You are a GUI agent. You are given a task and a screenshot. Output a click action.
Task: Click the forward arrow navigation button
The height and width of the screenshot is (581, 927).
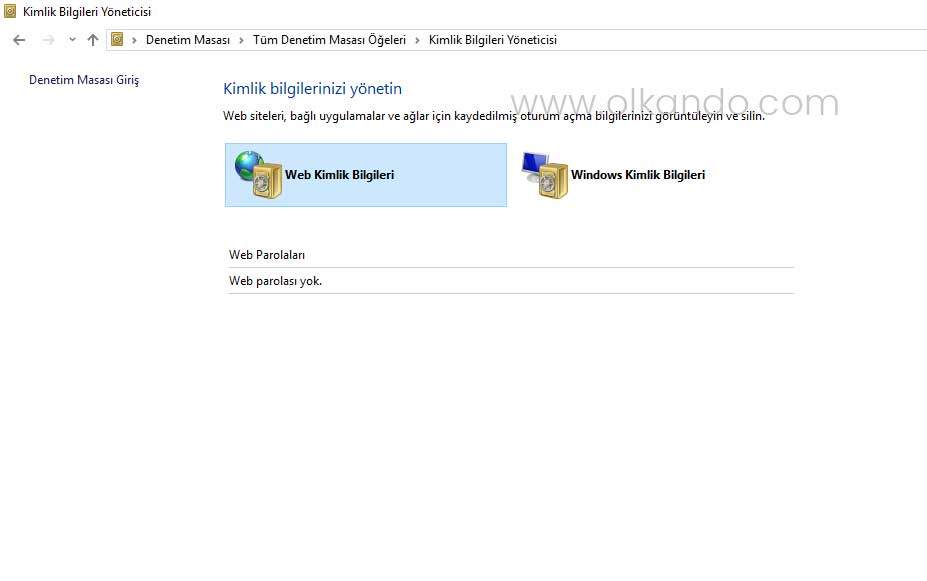(x=48, y=40)
